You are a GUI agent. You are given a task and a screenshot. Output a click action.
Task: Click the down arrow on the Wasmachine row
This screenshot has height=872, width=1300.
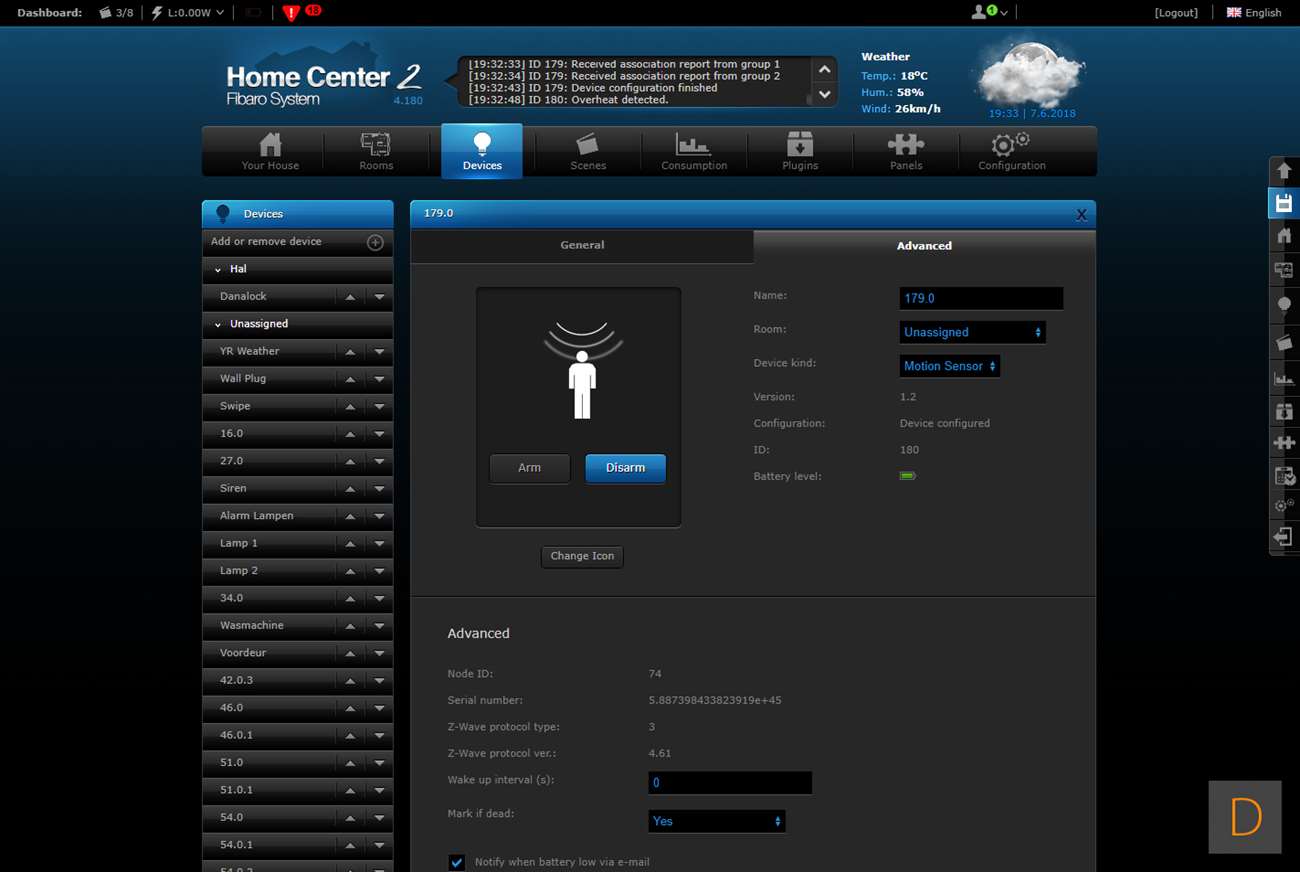tap(379, 626)
